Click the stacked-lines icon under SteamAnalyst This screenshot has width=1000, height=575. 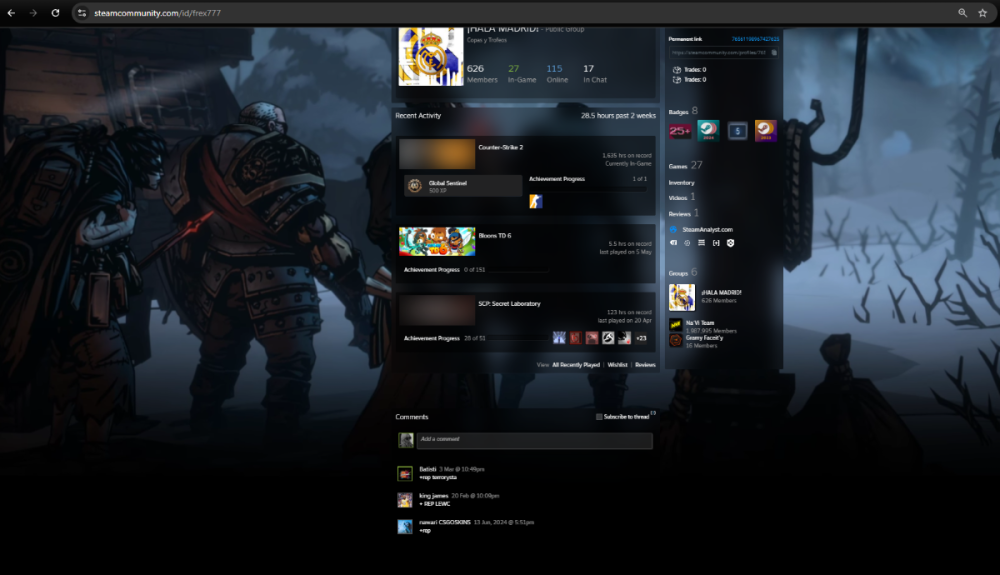click(702, 243)
